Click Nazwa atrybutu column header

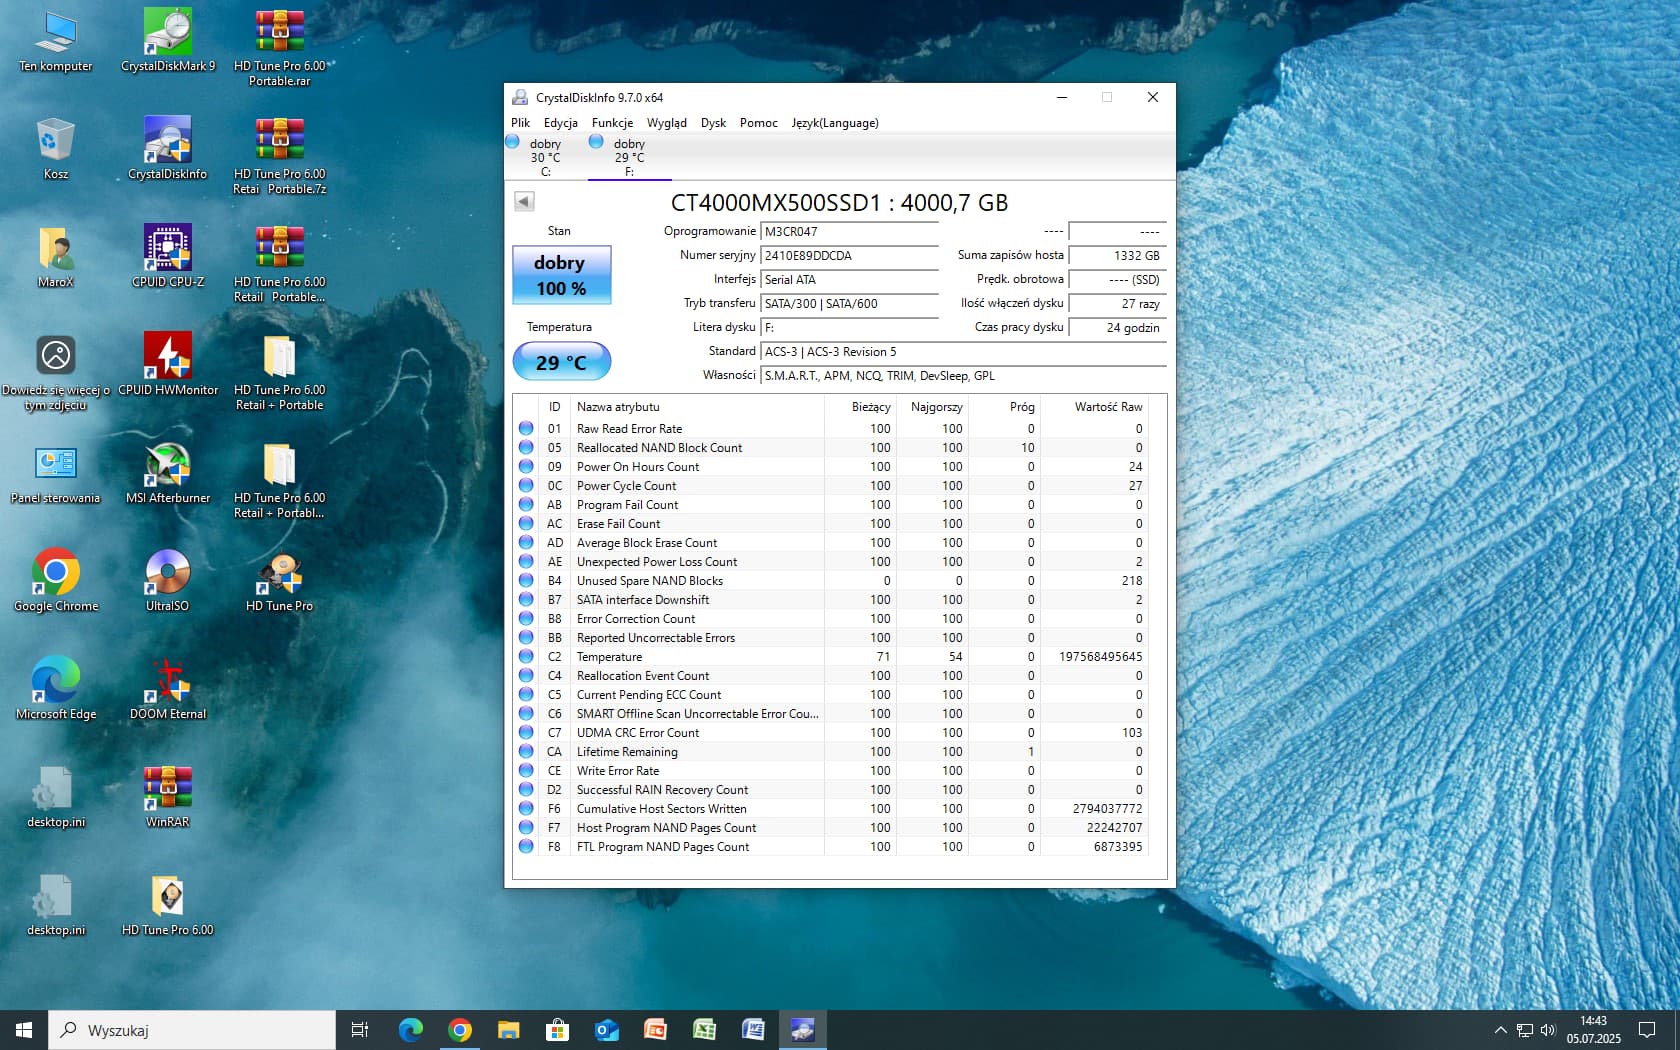696,407
